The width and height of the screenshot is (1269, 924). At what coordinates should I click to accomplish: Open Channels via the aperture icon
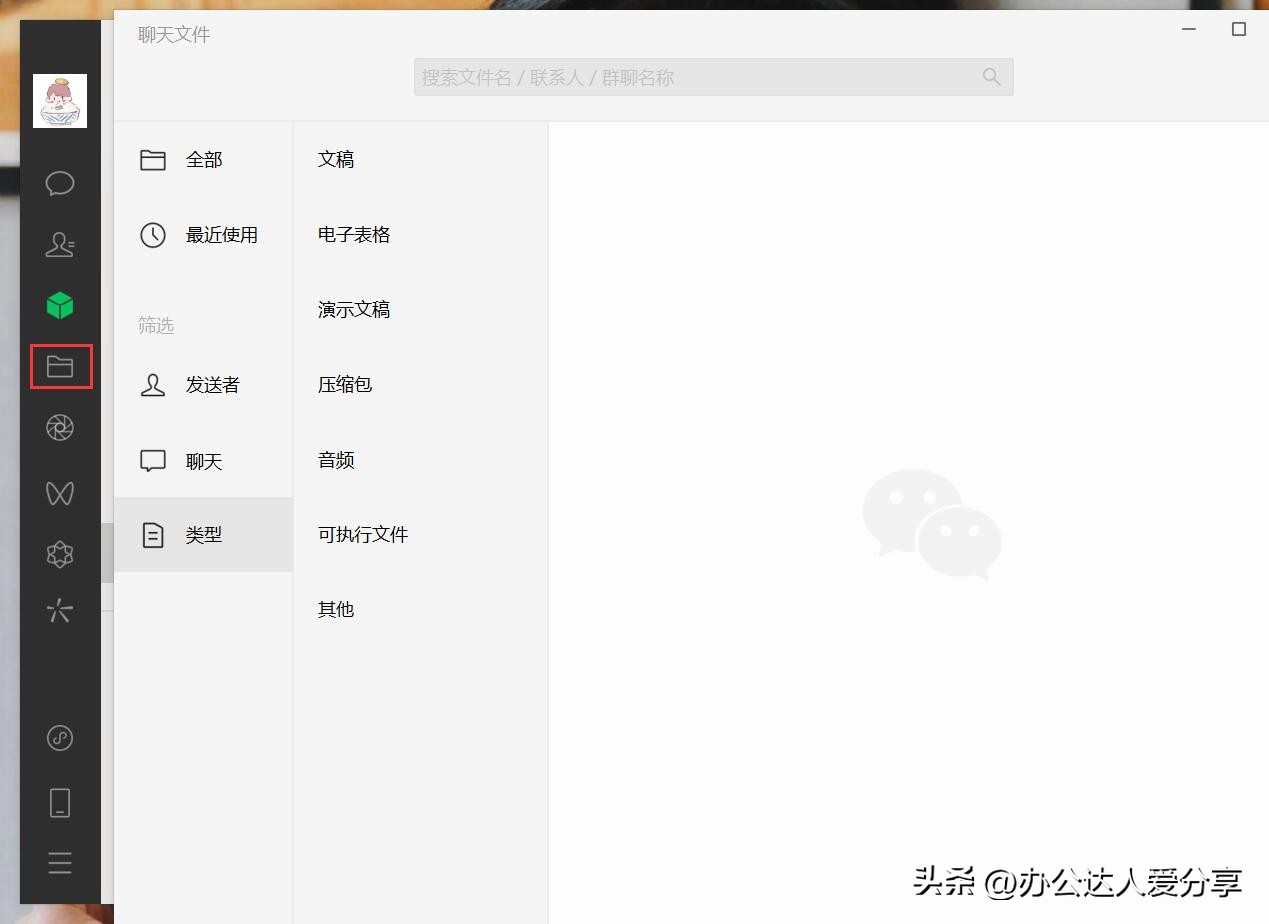(60, 427)
